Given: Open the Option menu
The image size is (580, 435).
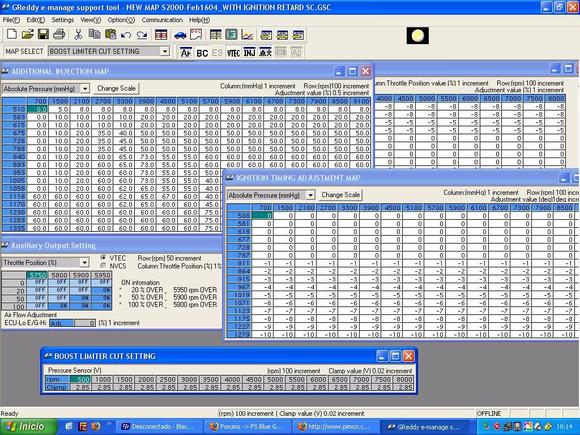Looking at the screenshot, I should [x=121, y=20].
